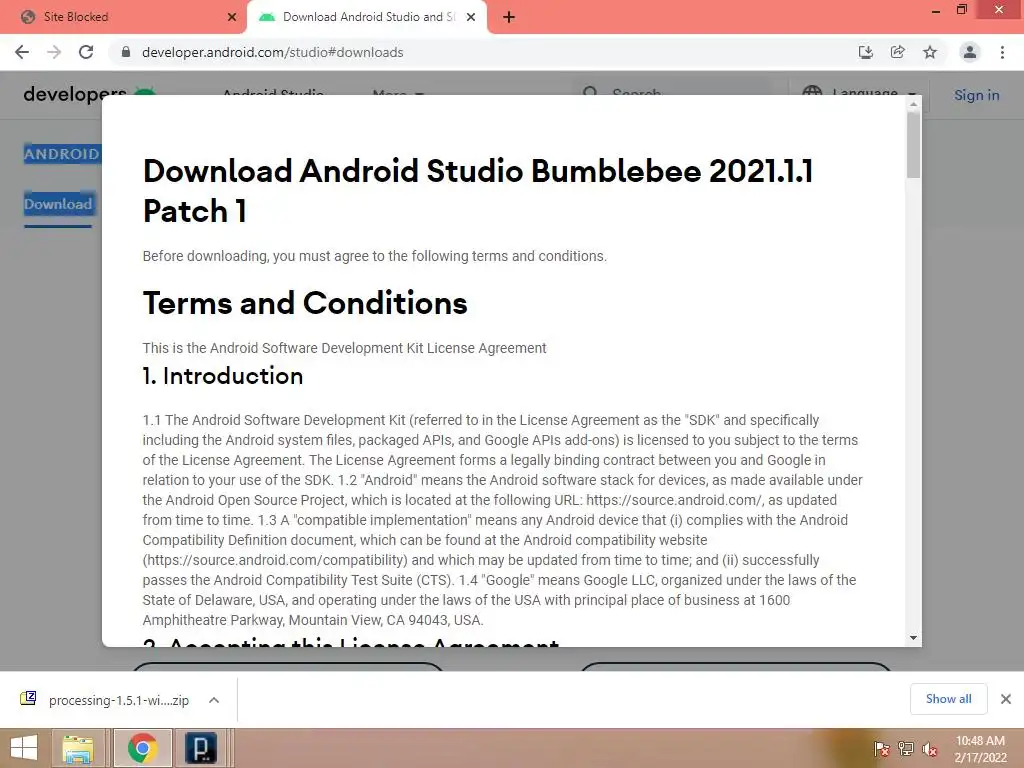Expand options for processing zip download
Screen dimensions: 1024x768
pos(214,700)
